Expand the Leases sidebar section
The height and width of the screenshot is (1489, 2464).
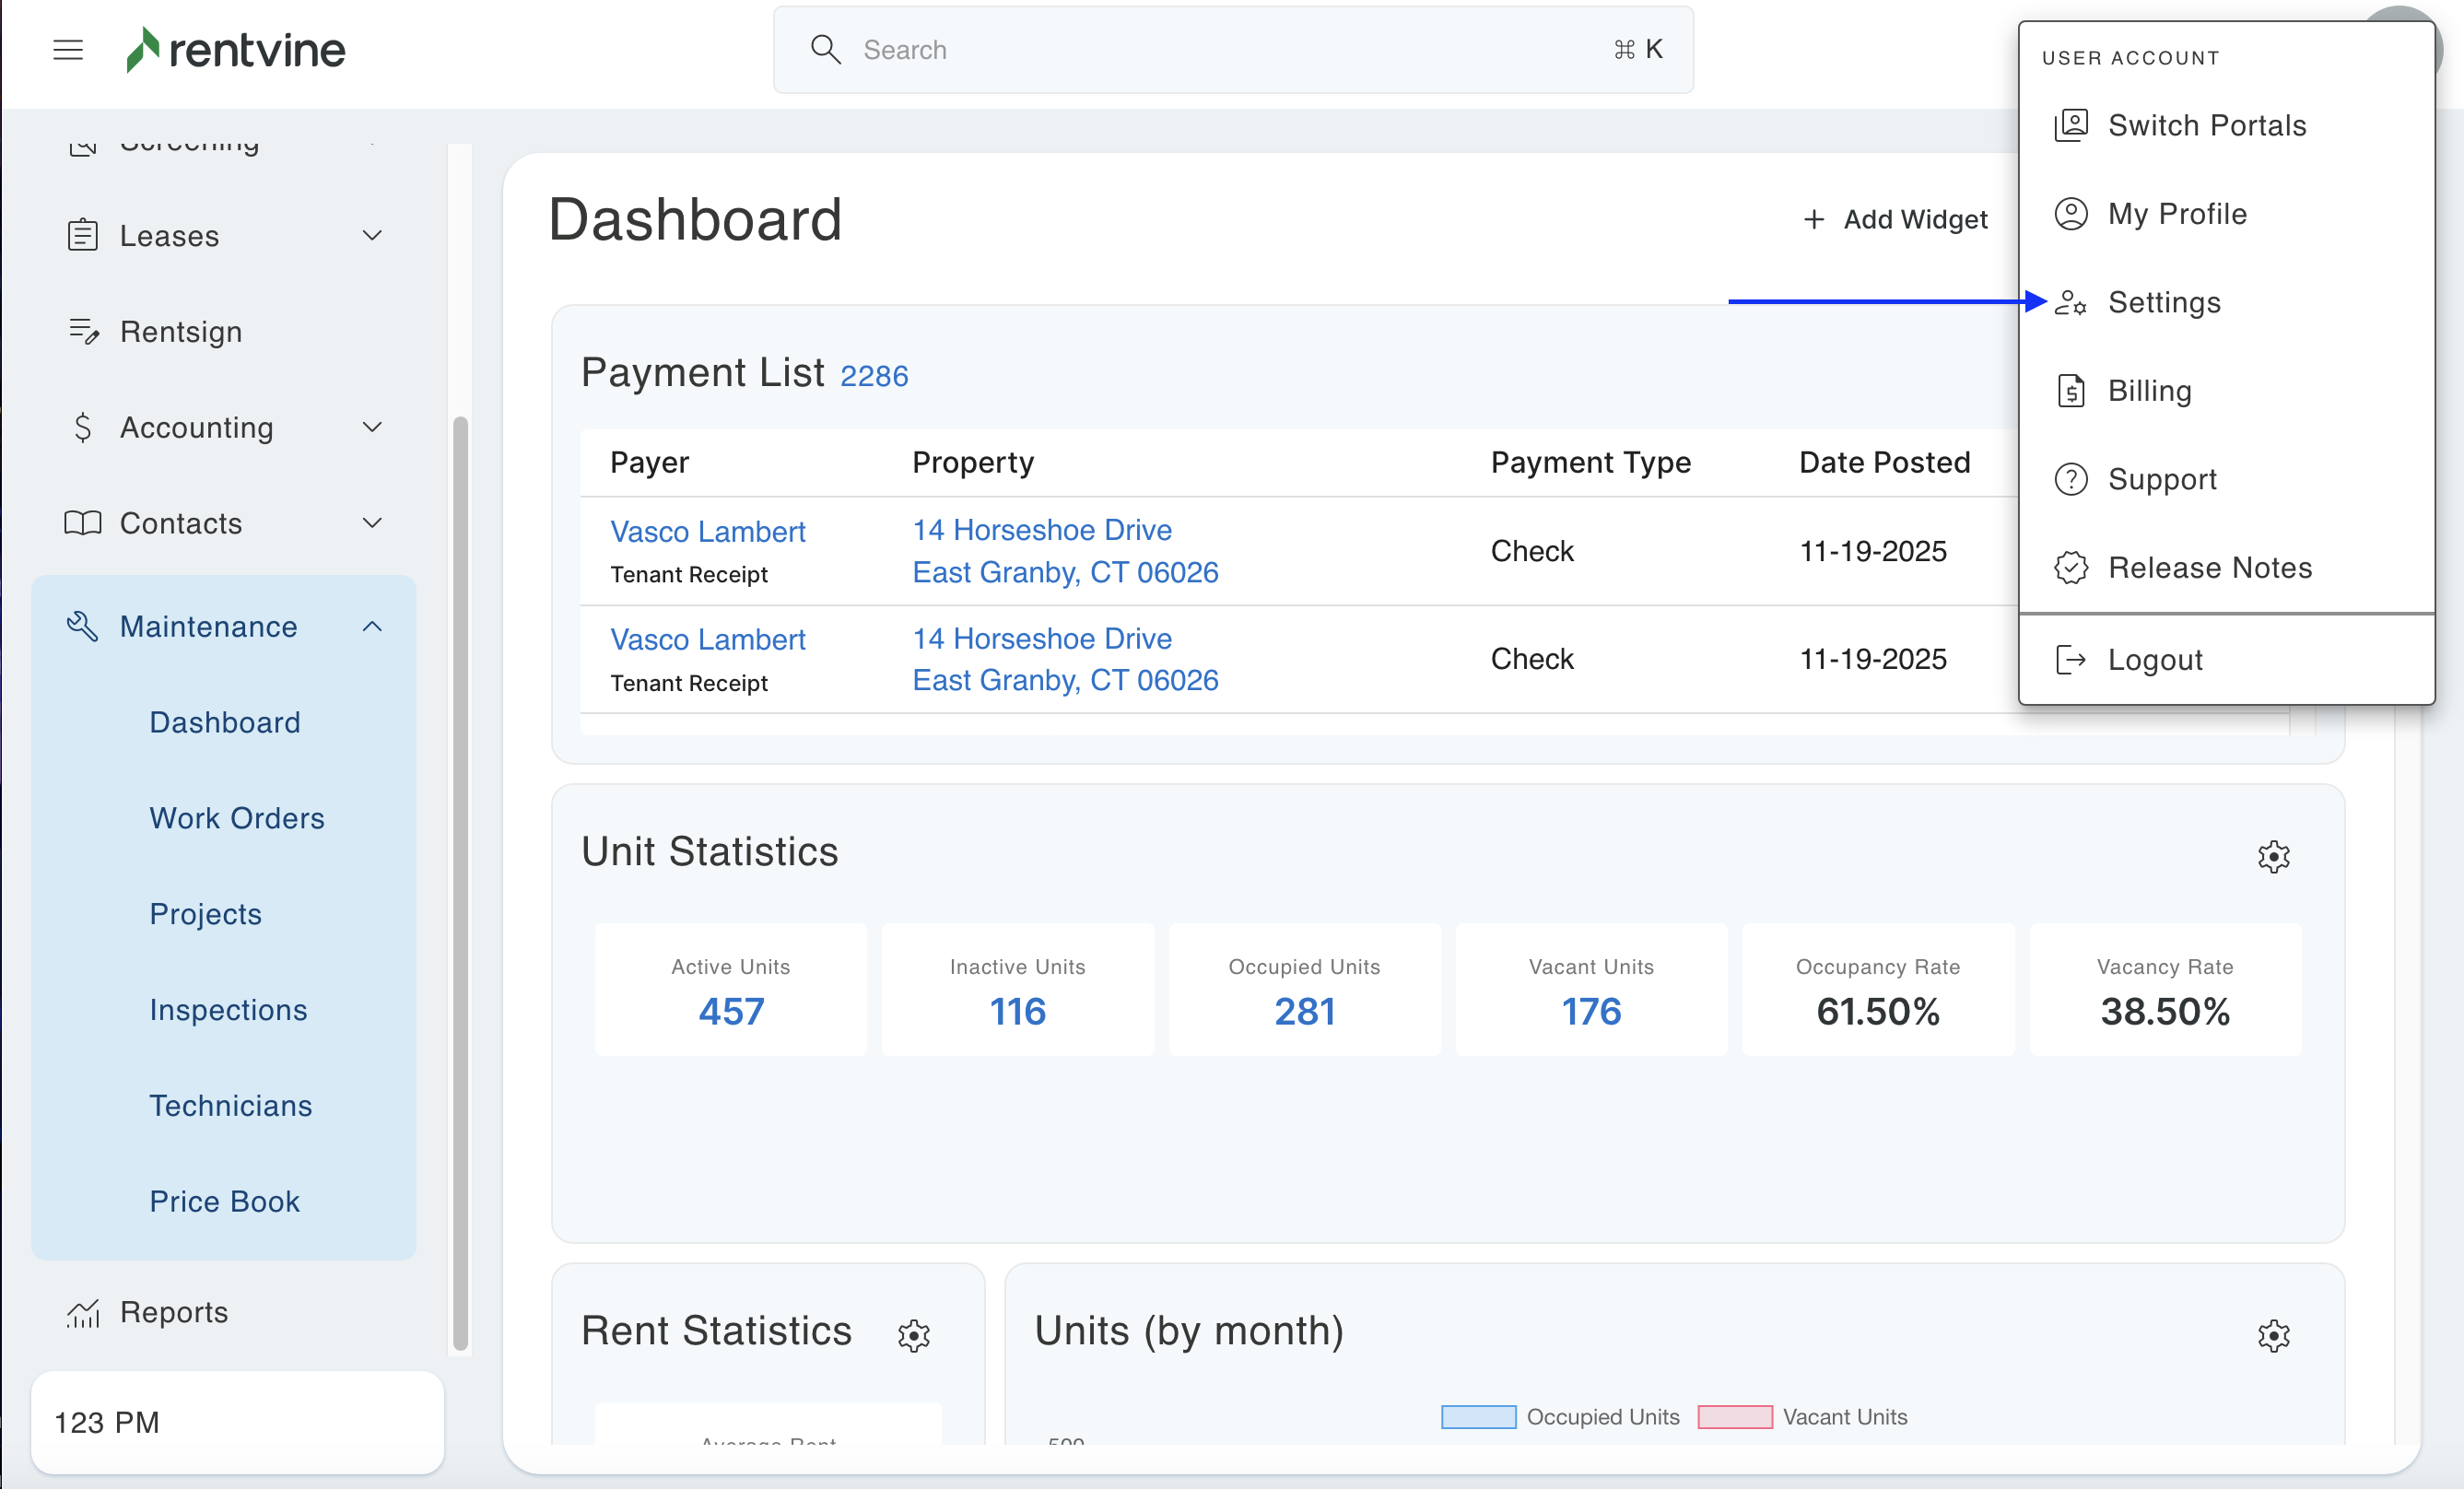coord(372,236)
